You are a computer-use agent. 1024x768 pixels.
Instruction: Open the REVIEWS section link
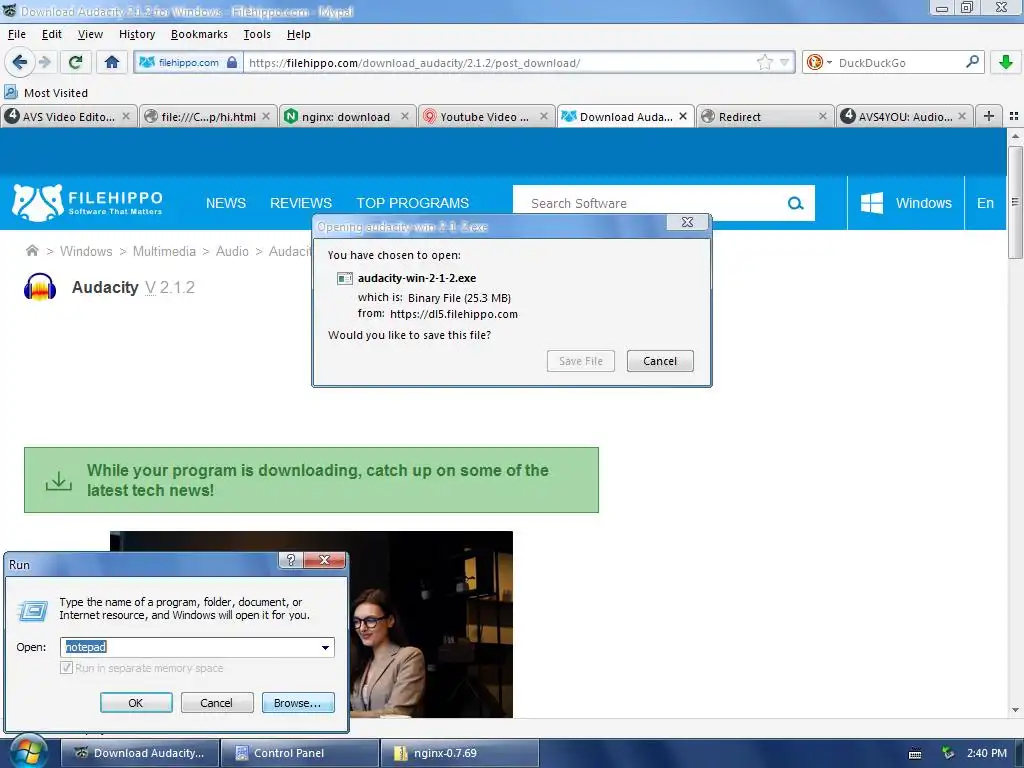[x=301, y=203]
